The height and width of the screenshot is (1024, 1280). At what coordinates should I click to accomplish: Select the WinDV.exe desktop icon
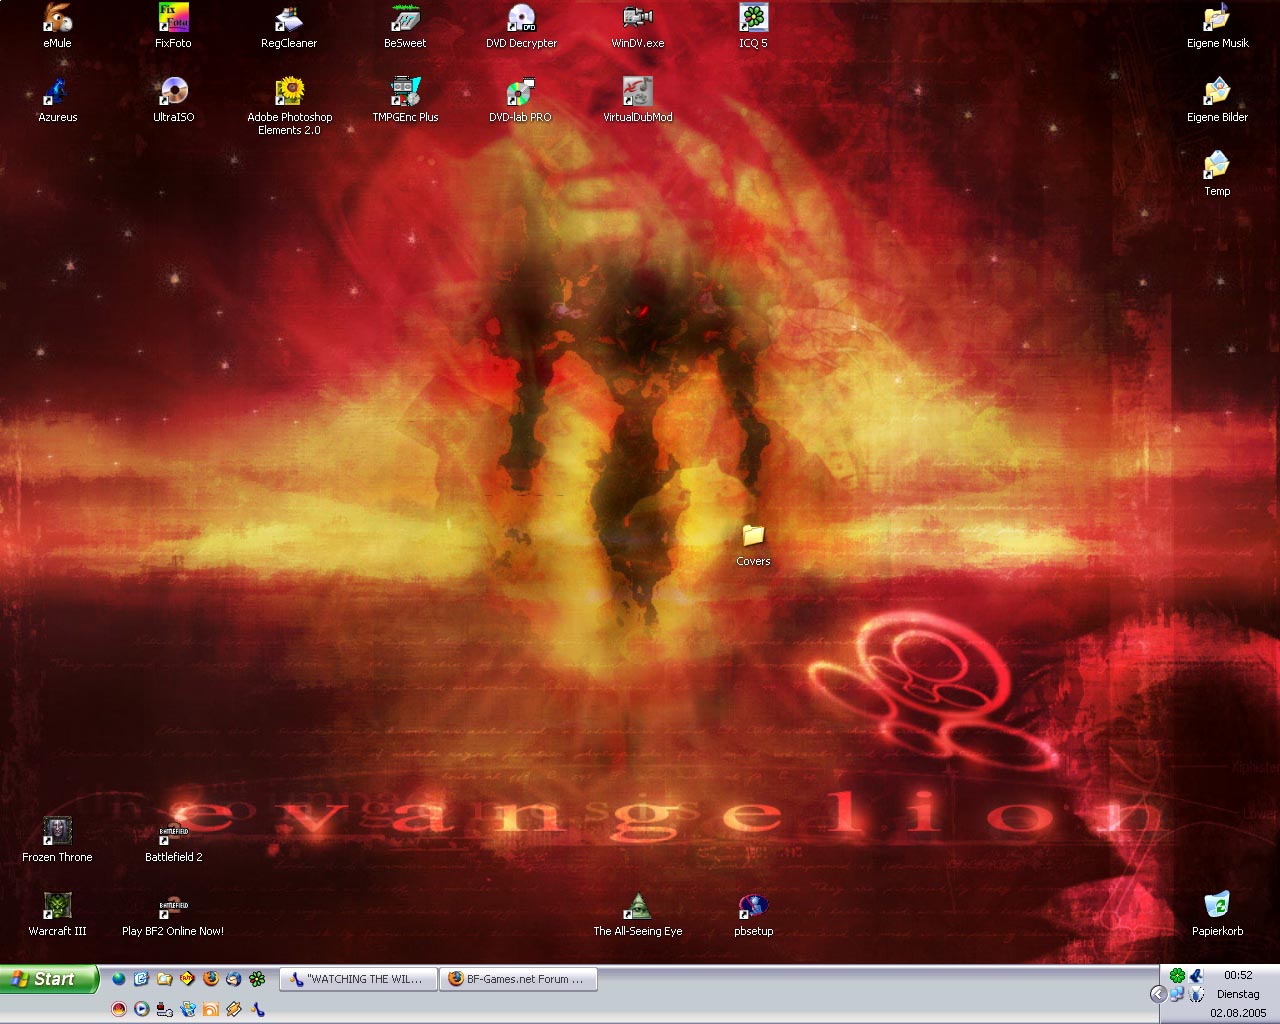pos(637,27)
